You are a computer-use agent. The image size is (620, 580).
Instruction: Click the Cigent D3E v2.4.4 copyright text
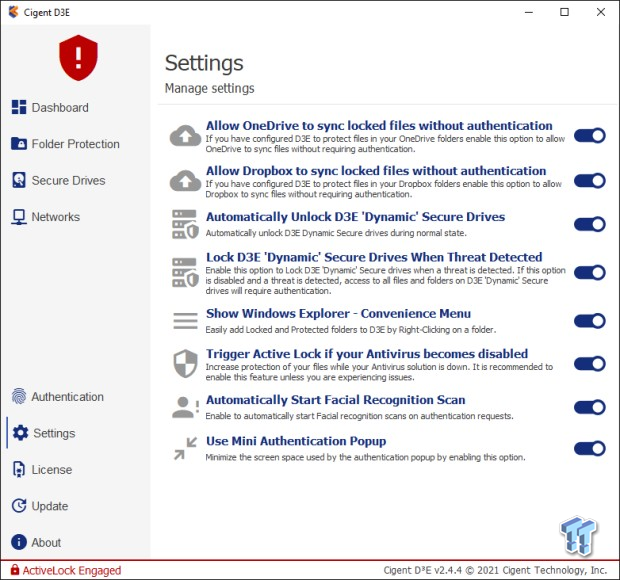495,570
